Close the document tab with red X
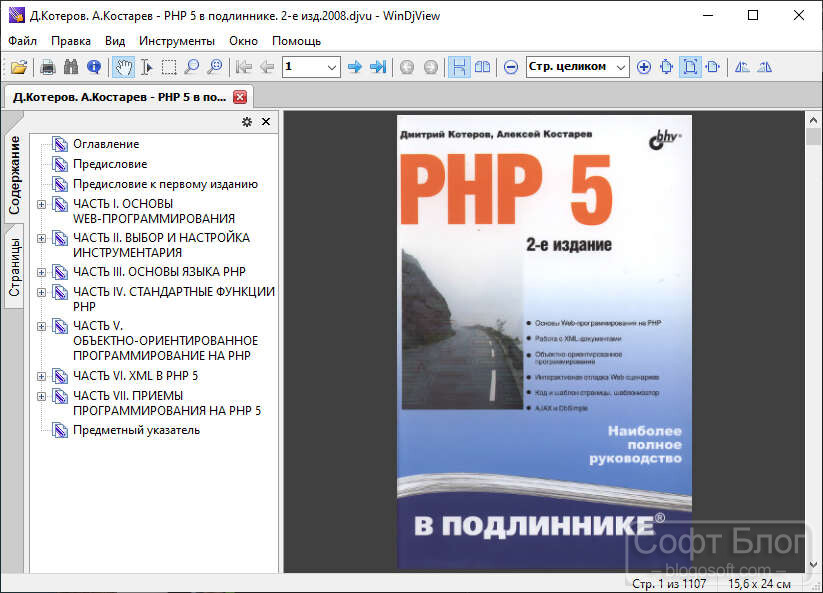This screenshot has height=593, width=823. click(x=240, y=97)
